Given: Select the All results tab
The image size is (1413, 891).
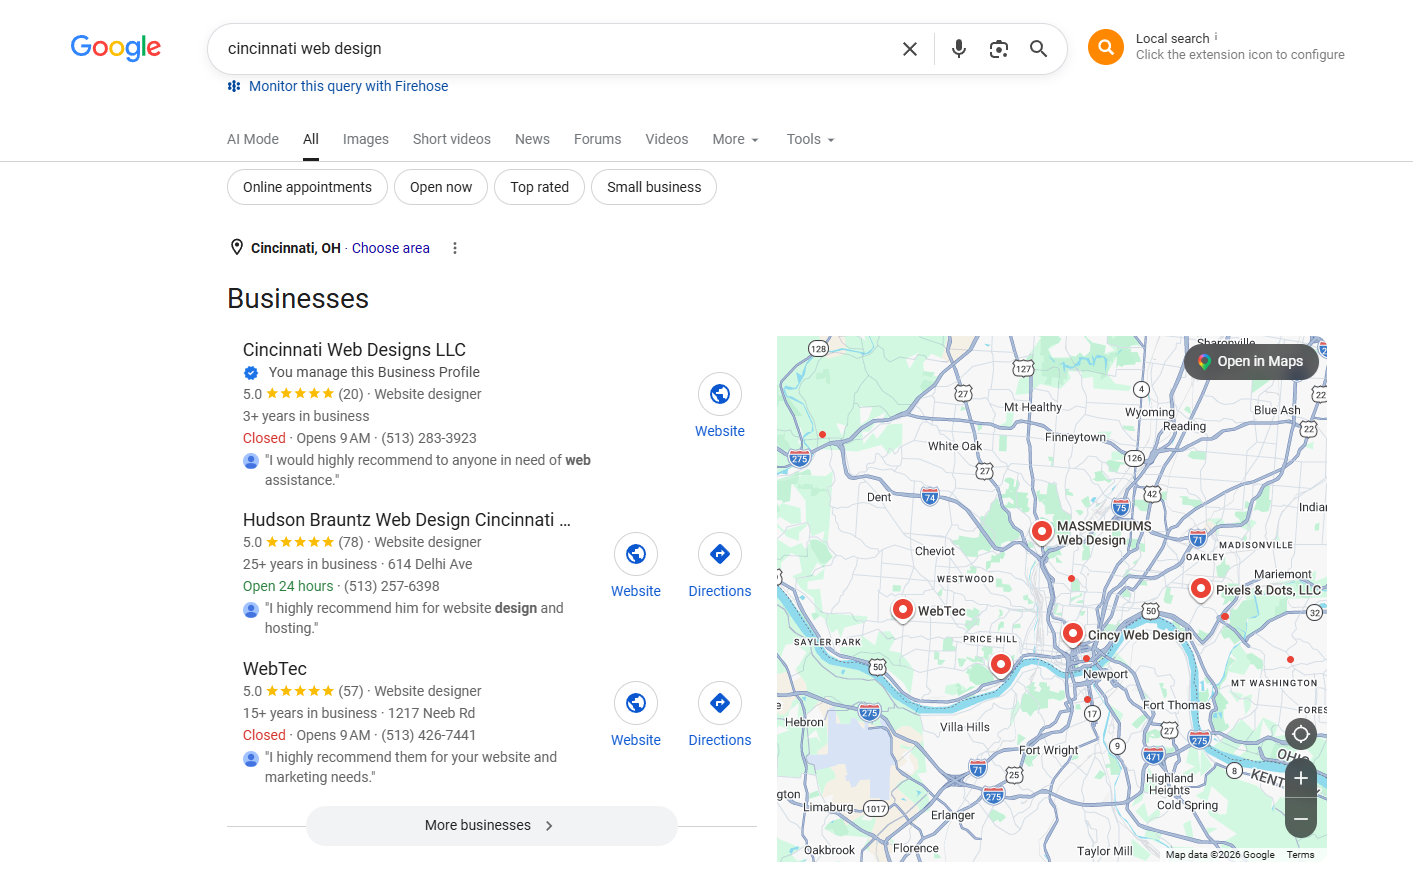Looking at the screenshot, I should [311, 139].
